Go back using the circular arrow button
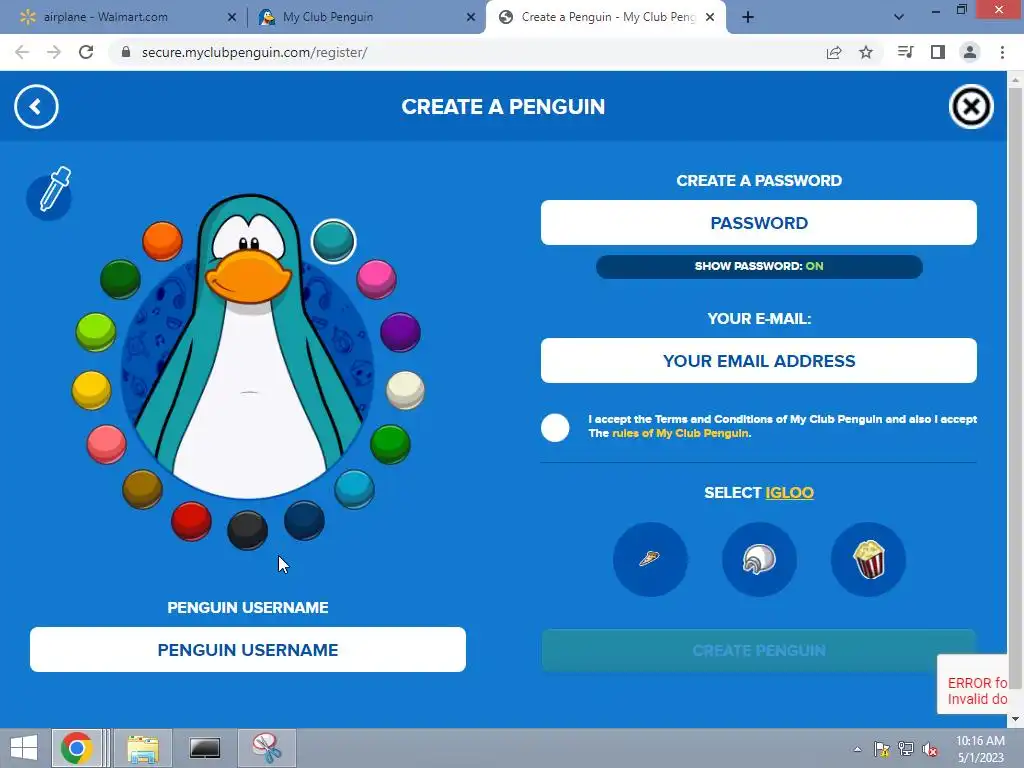 coord(36,106)
